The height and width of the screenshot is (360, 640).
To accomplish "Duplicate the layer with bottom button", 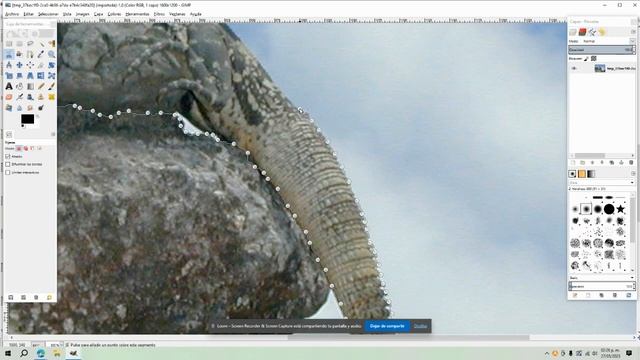I will point(611,162).
